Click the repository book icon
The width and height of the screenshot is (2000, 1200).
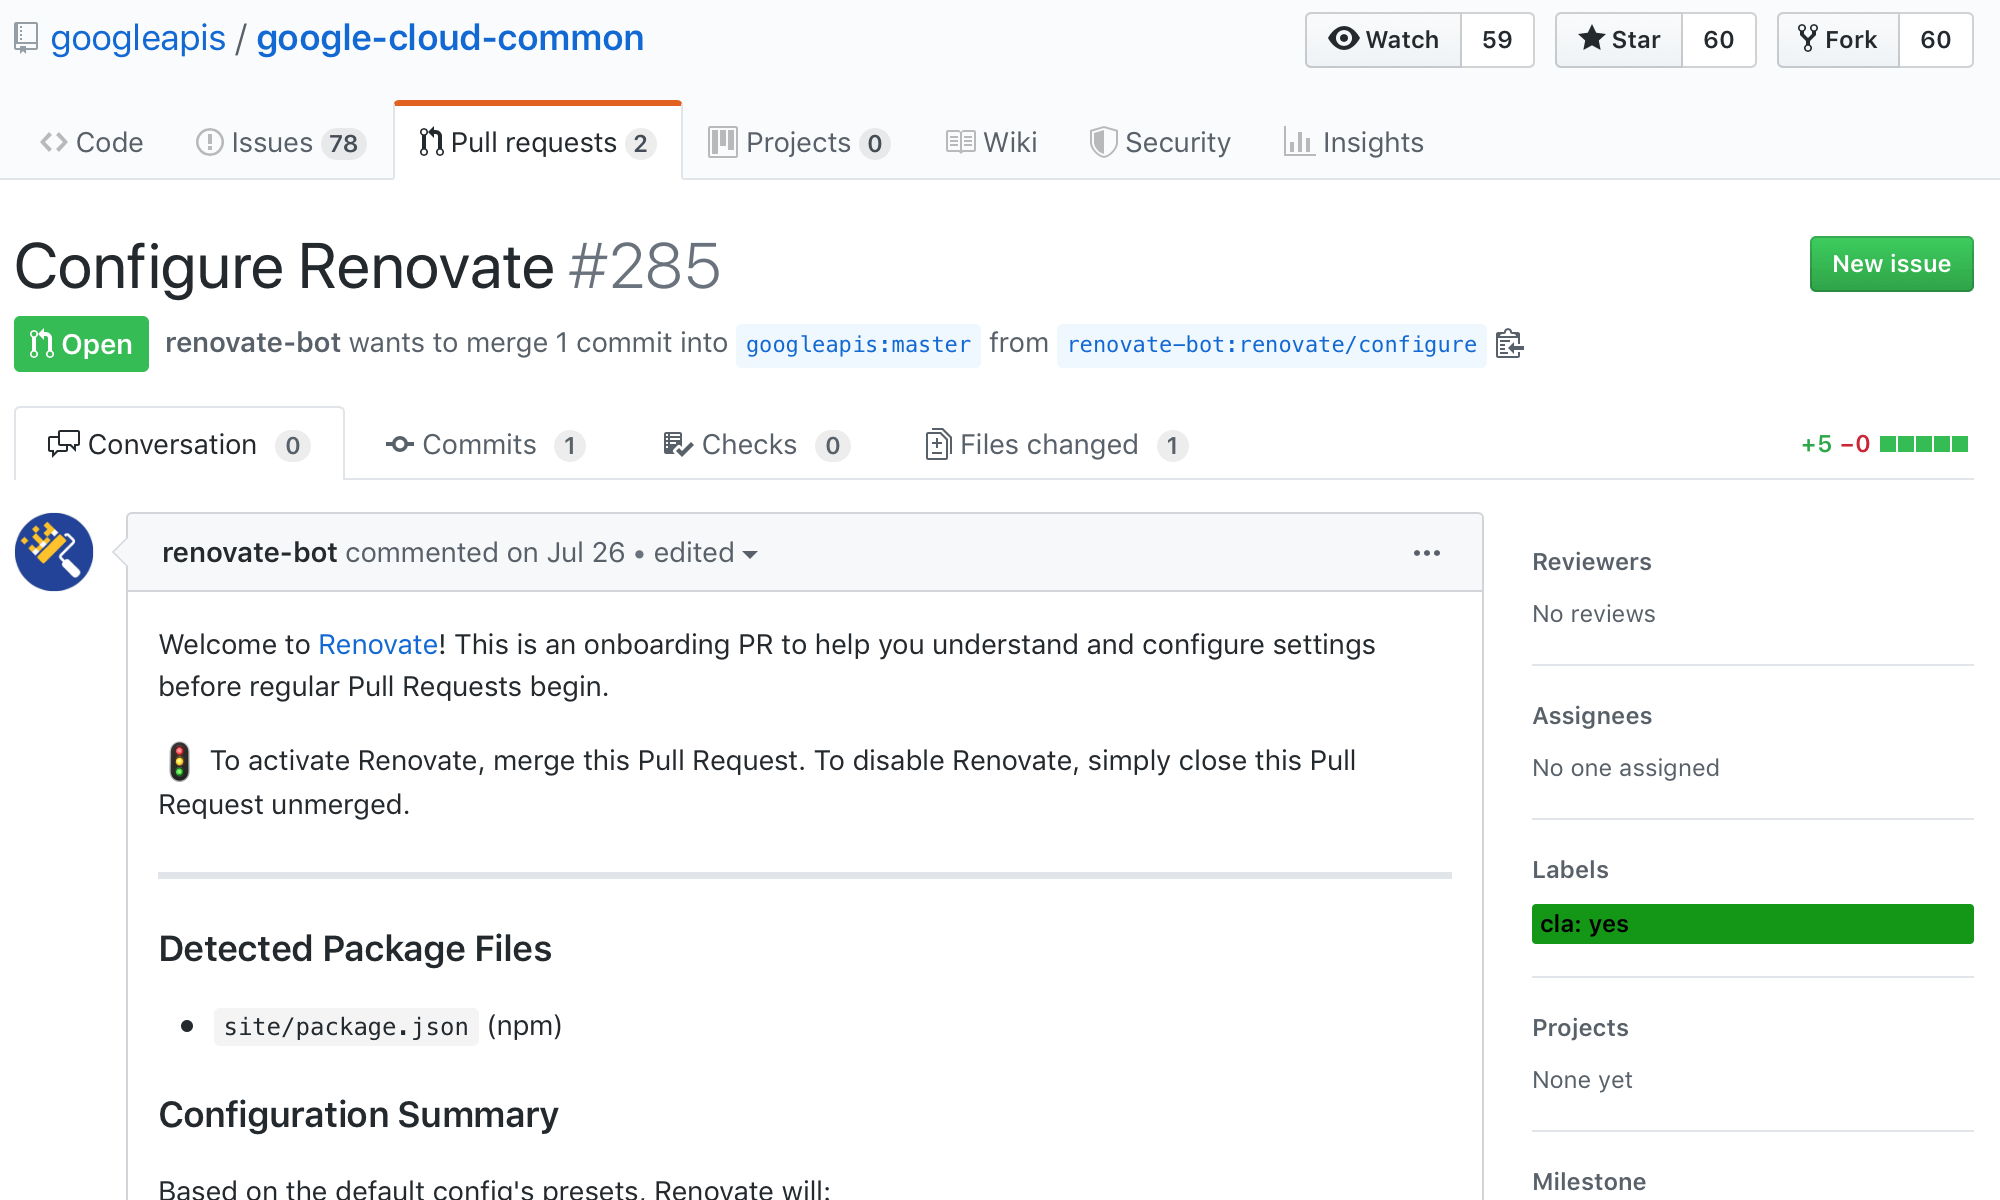26,38
